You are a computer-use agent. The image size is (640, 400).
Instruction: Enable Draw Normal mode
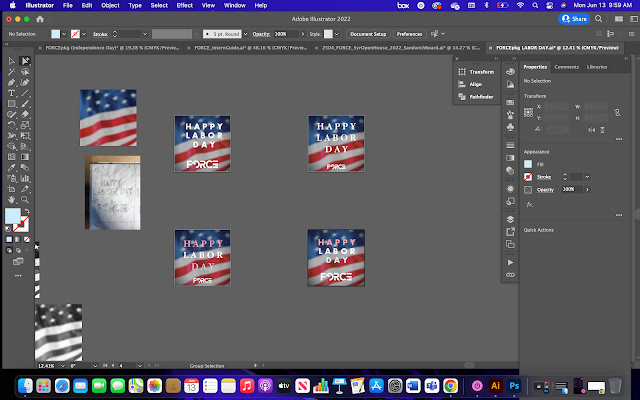coord(9,250)
